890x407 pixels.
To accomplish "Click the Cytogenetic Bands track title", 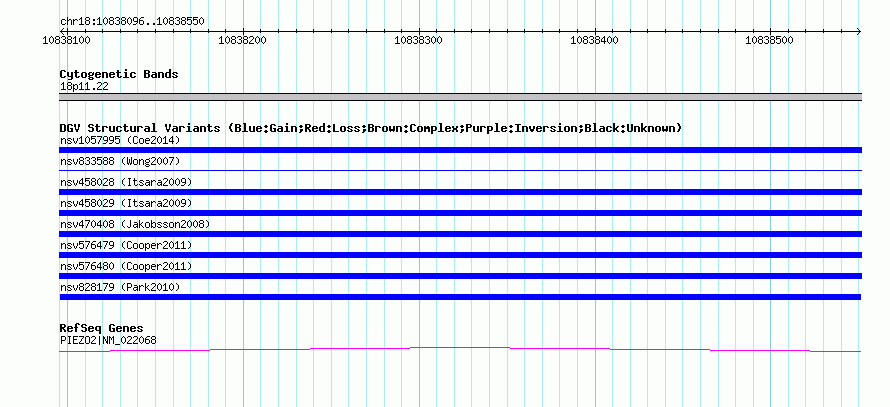I will [x=119, y=74].
